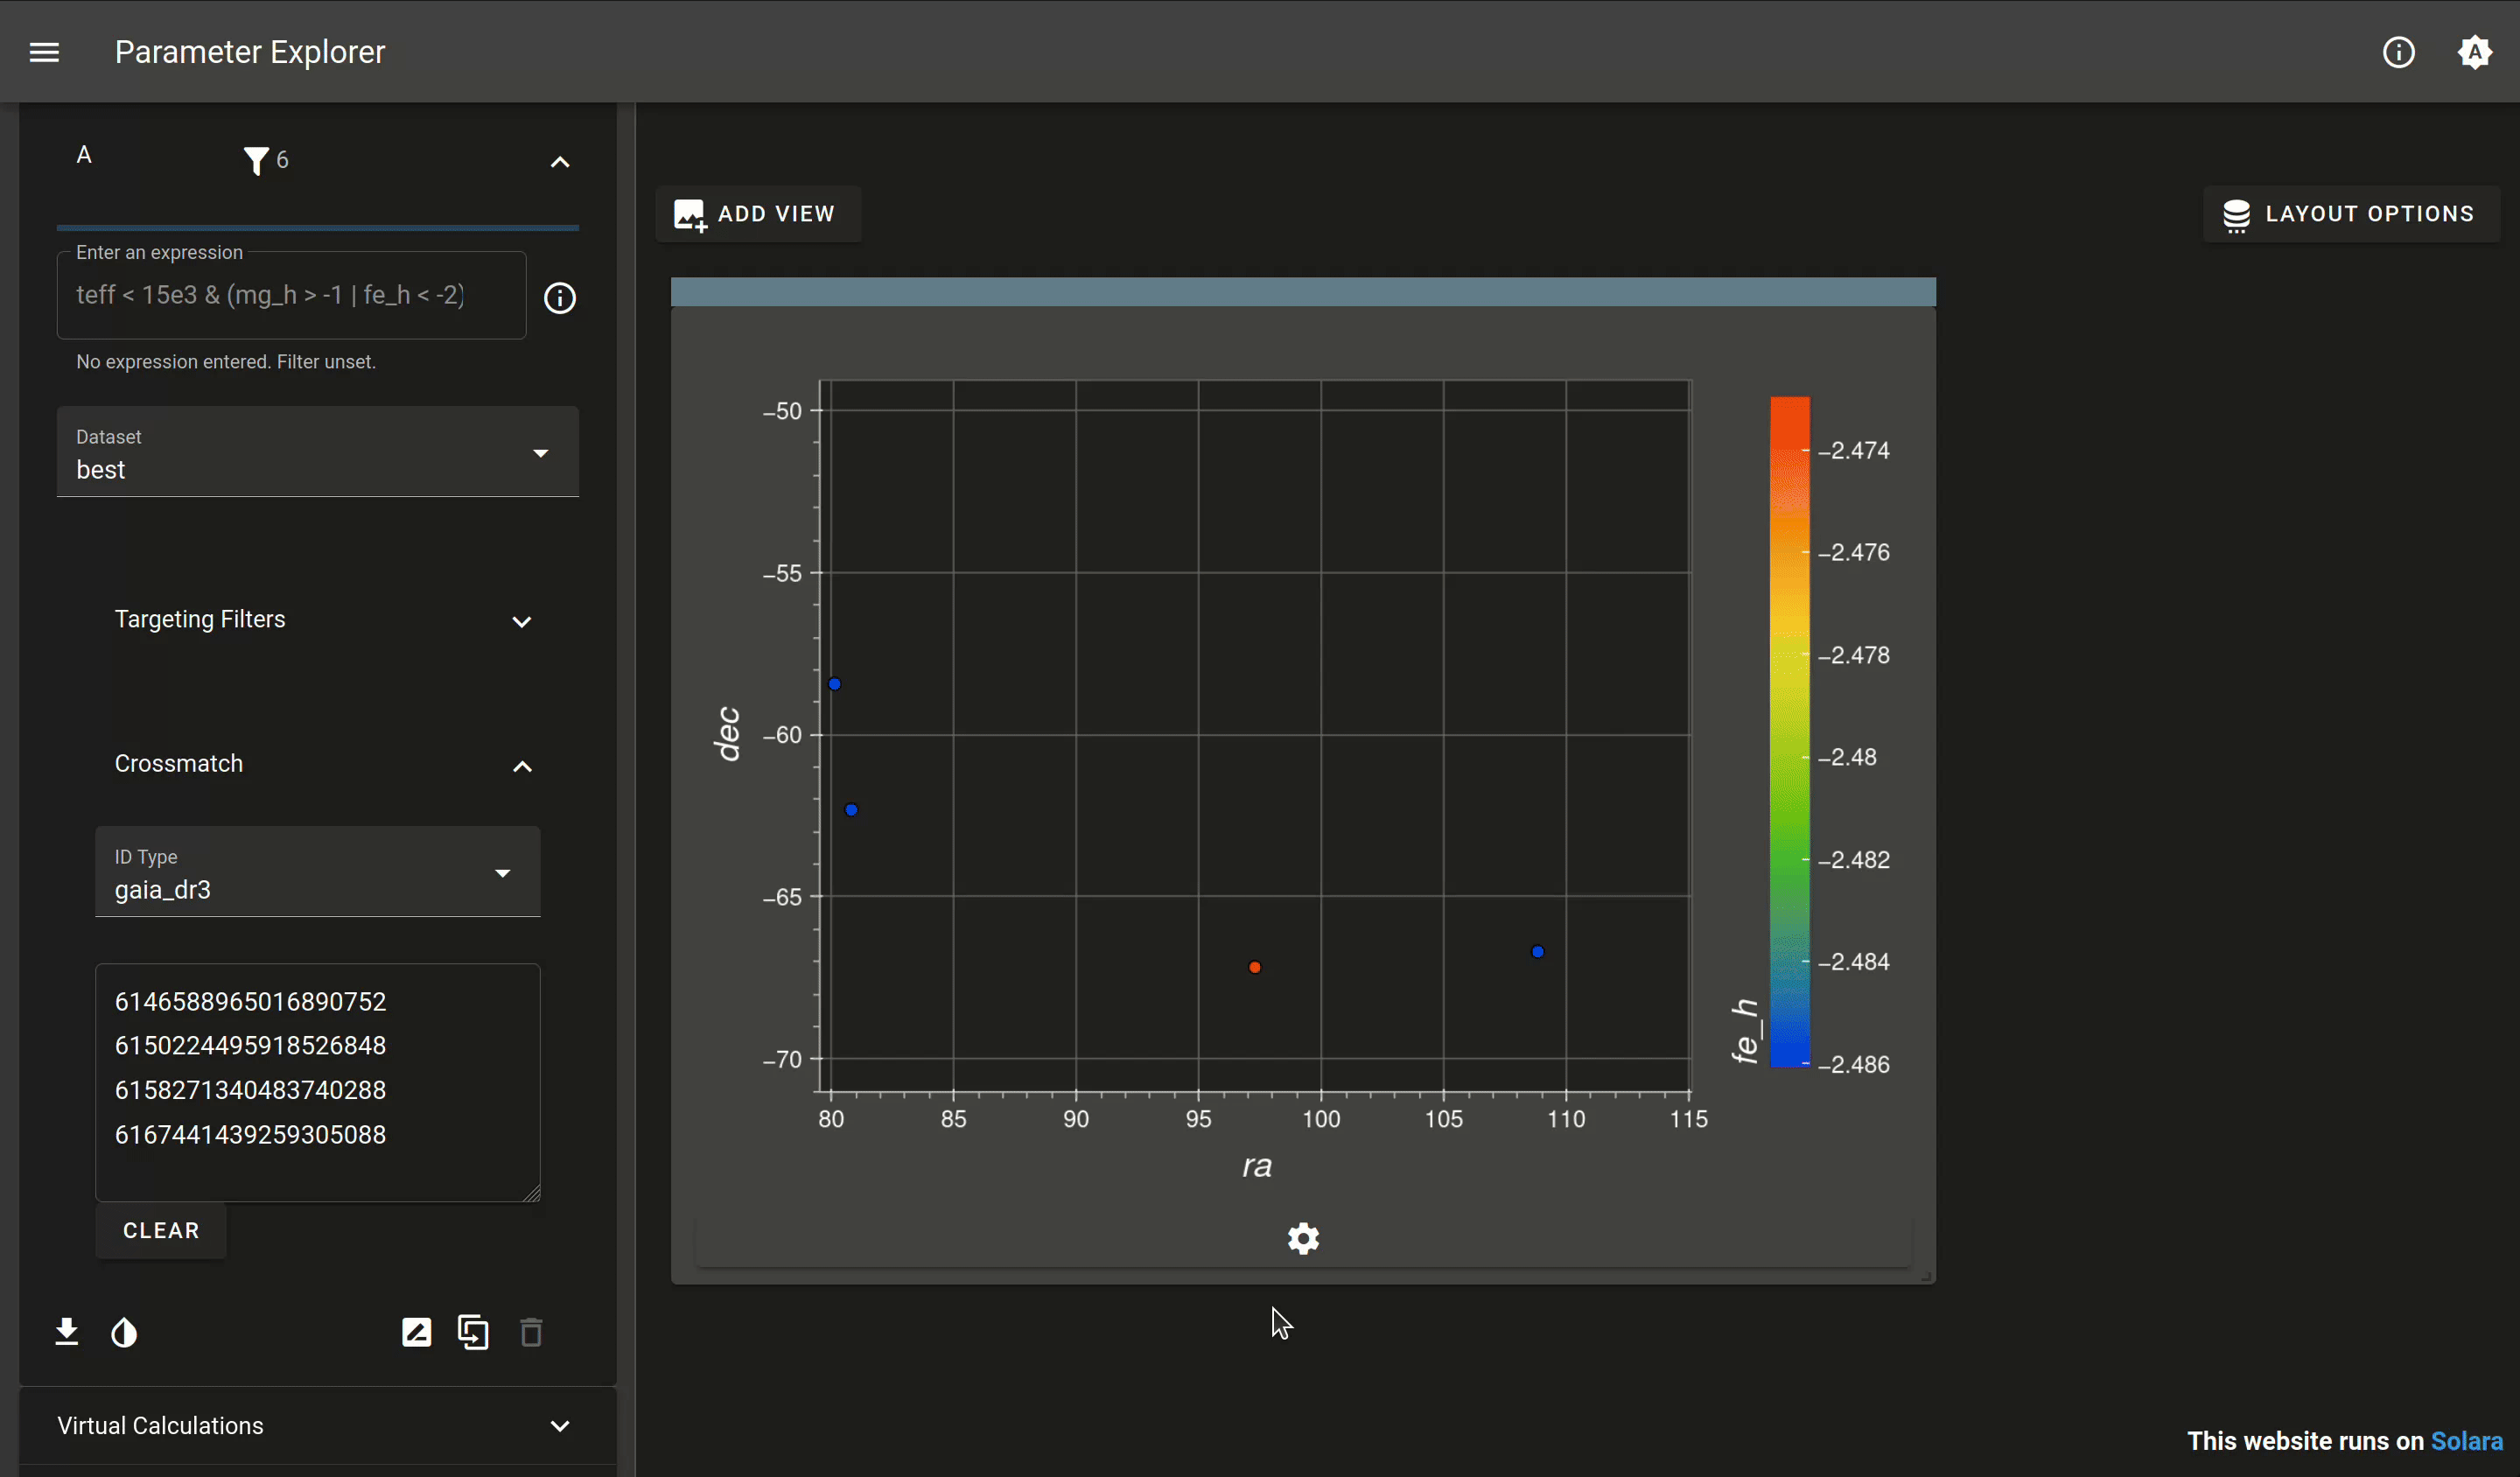Expand the Virtual Calculations panel
The image size is (2520, 1477).
click(x=317, y=1426)
